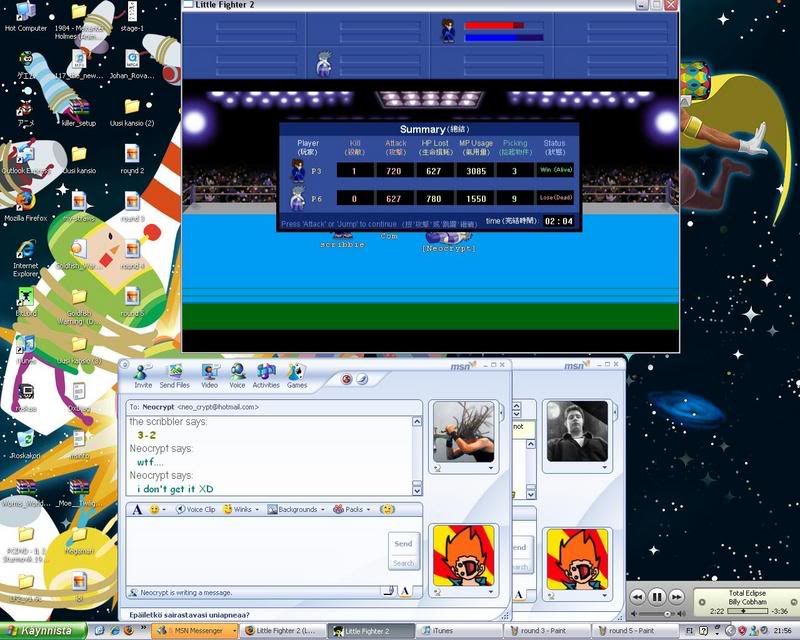Image resolution: width=800 pixels, height=640 pixels.
Task: Start a Video call with Neocrypt
Action: coord(209,374)
